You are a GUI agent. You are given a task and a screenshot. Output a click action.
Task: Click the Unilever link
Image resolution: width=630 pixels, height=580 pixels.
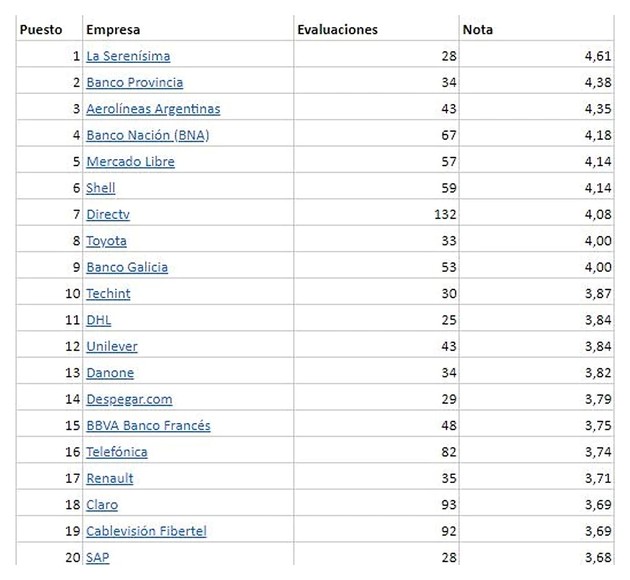click(112, 346)
